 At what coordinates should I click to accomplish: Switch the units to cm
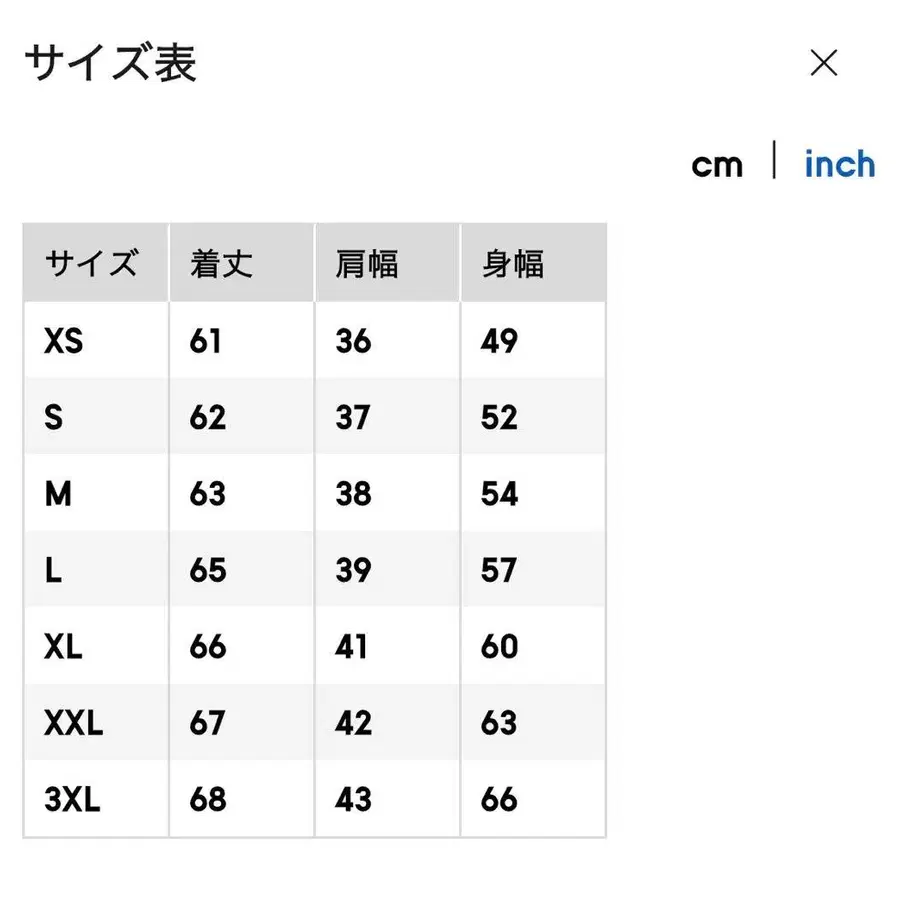click(x=718, y=164)
